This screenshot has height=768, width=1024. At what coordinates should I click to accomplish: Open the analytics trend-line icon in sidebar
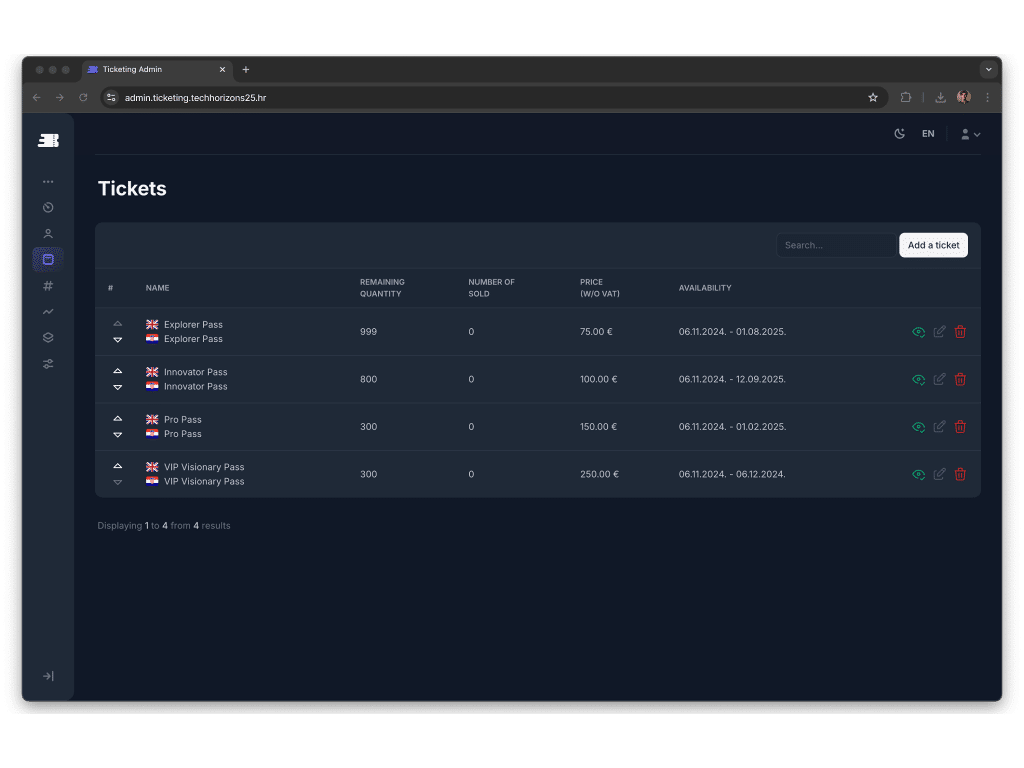pos(48,312)
